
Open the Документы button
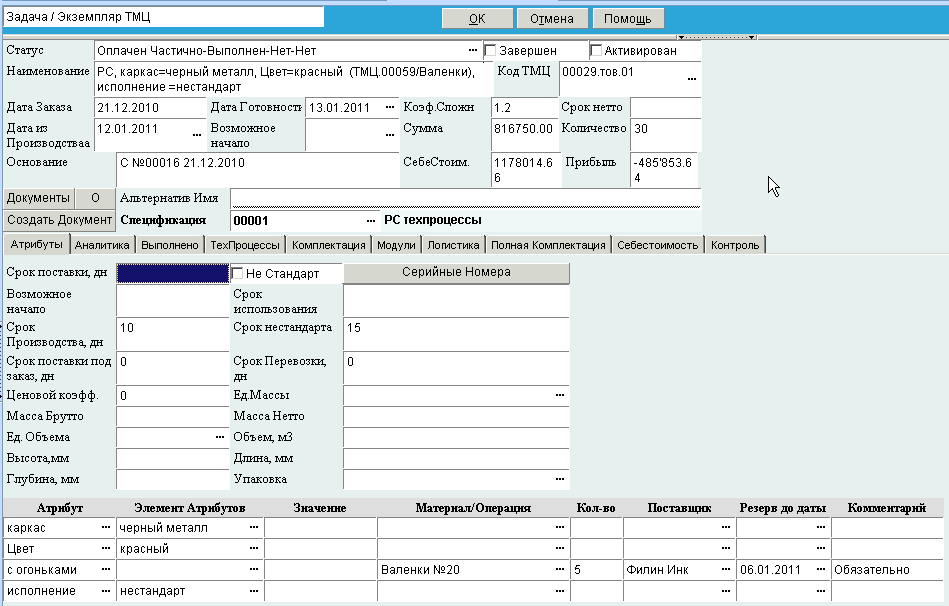tap(38, 198)
